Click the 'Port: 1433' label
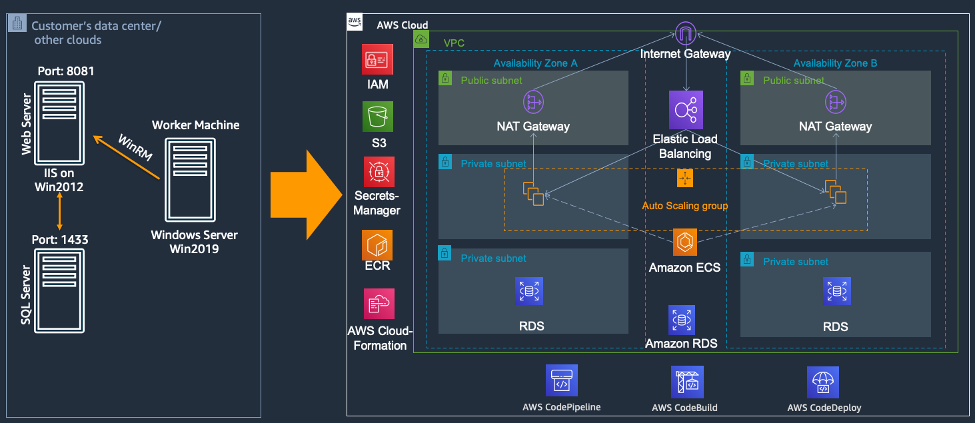Image resolution: width=977 pixels, height=424 pixels. 60,239
